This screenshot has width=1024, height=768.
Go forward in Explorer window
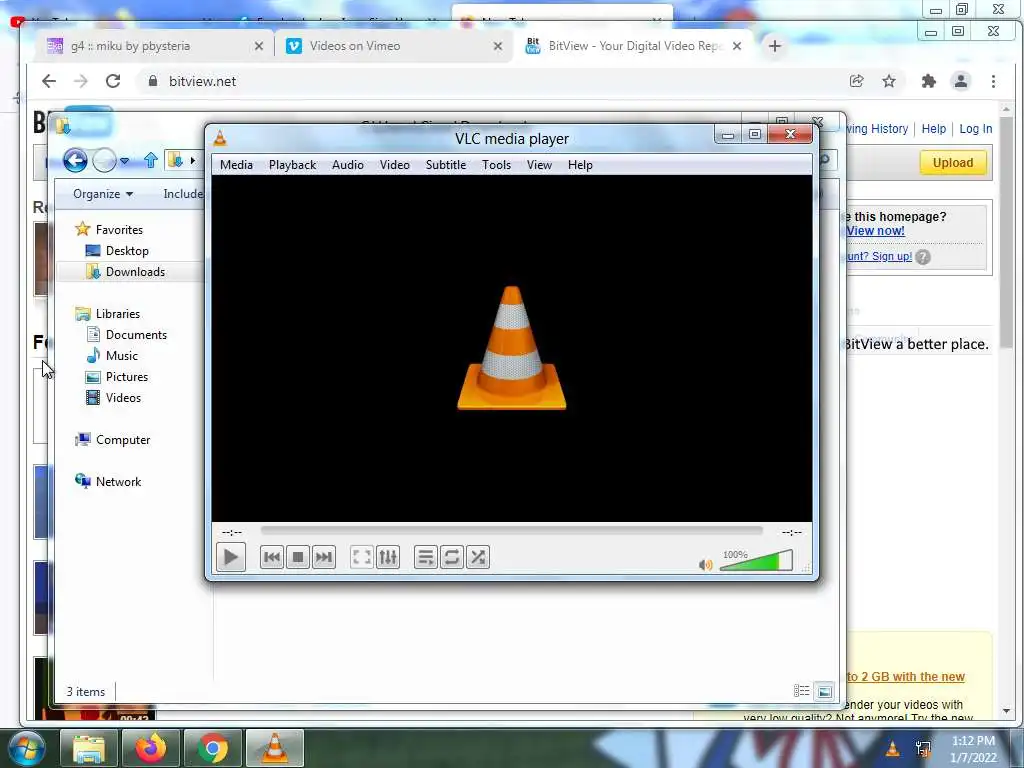pos(104,160)
